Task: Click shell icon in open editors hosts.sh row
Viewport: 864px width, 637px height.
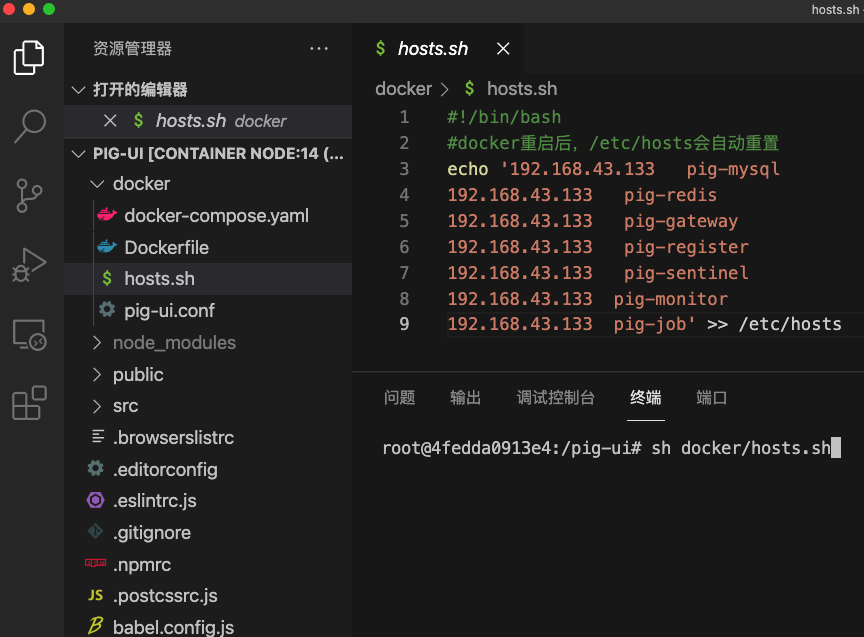Action: (x=138, y=120)
